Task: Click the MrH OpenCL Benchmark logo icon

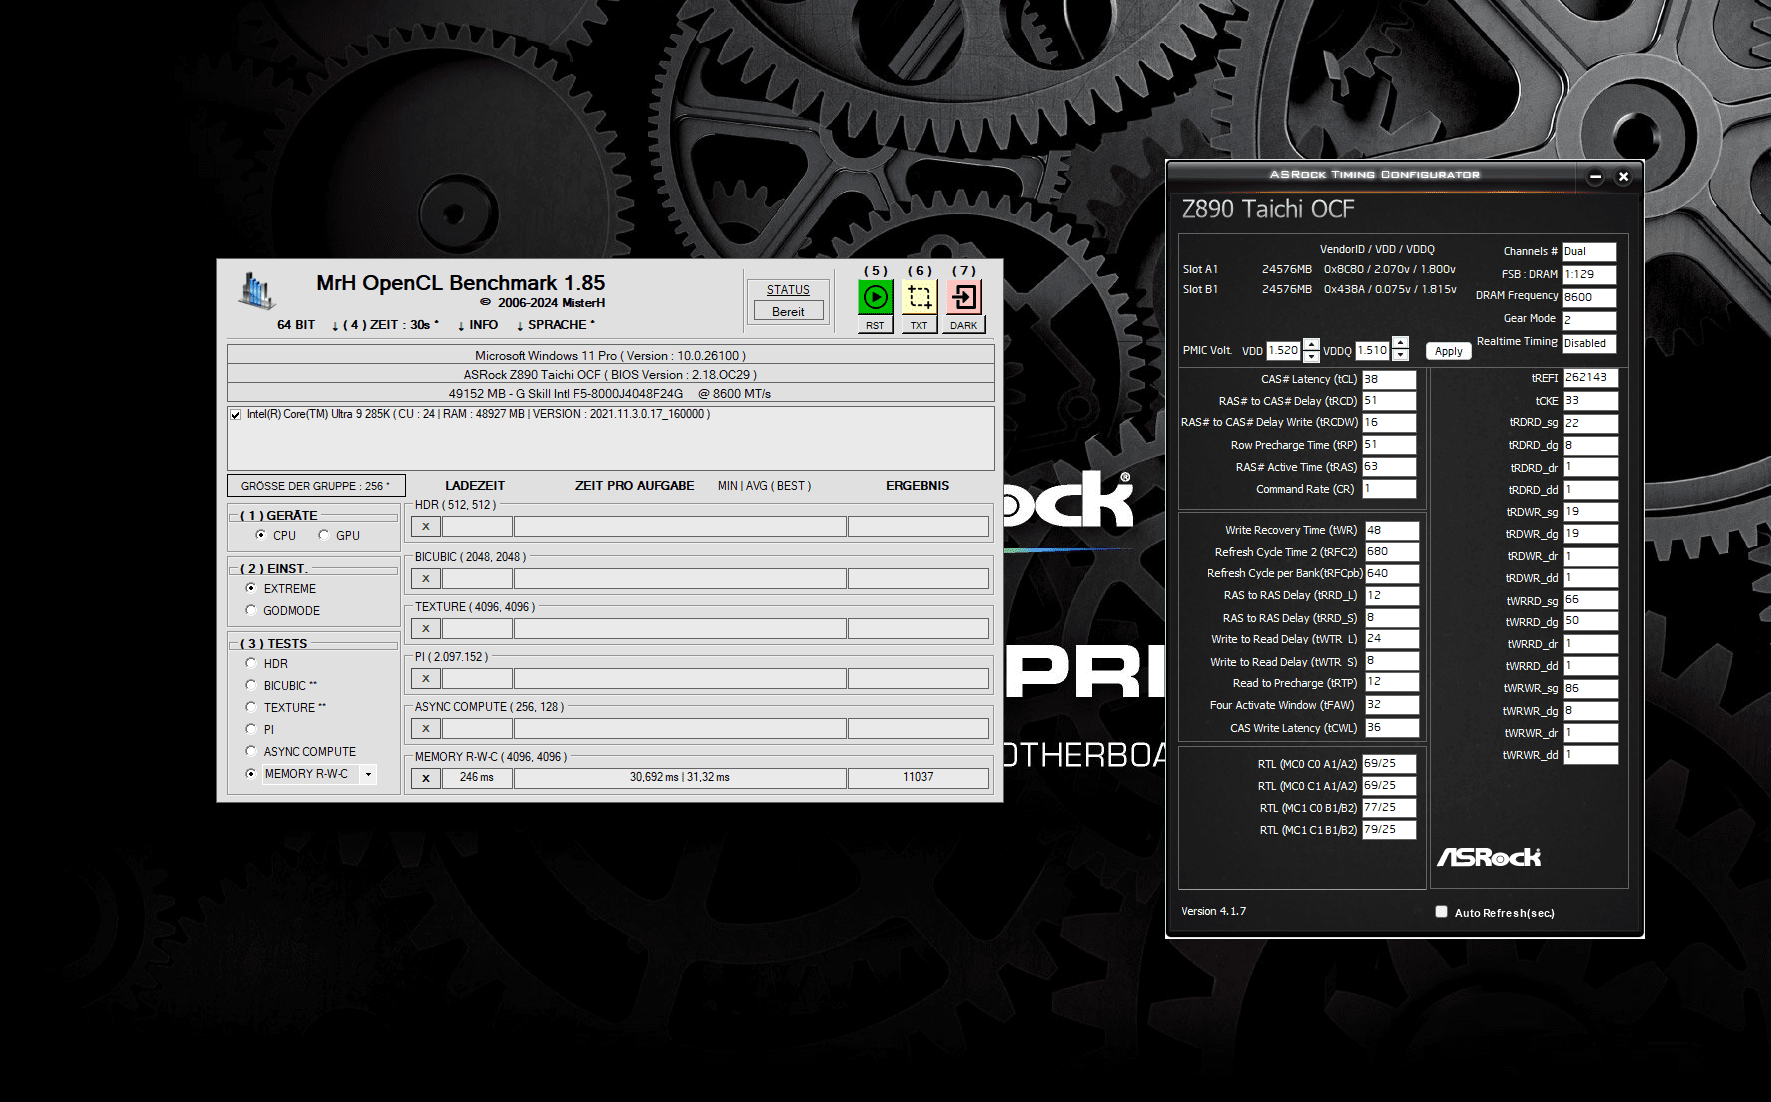Action: 256,290
